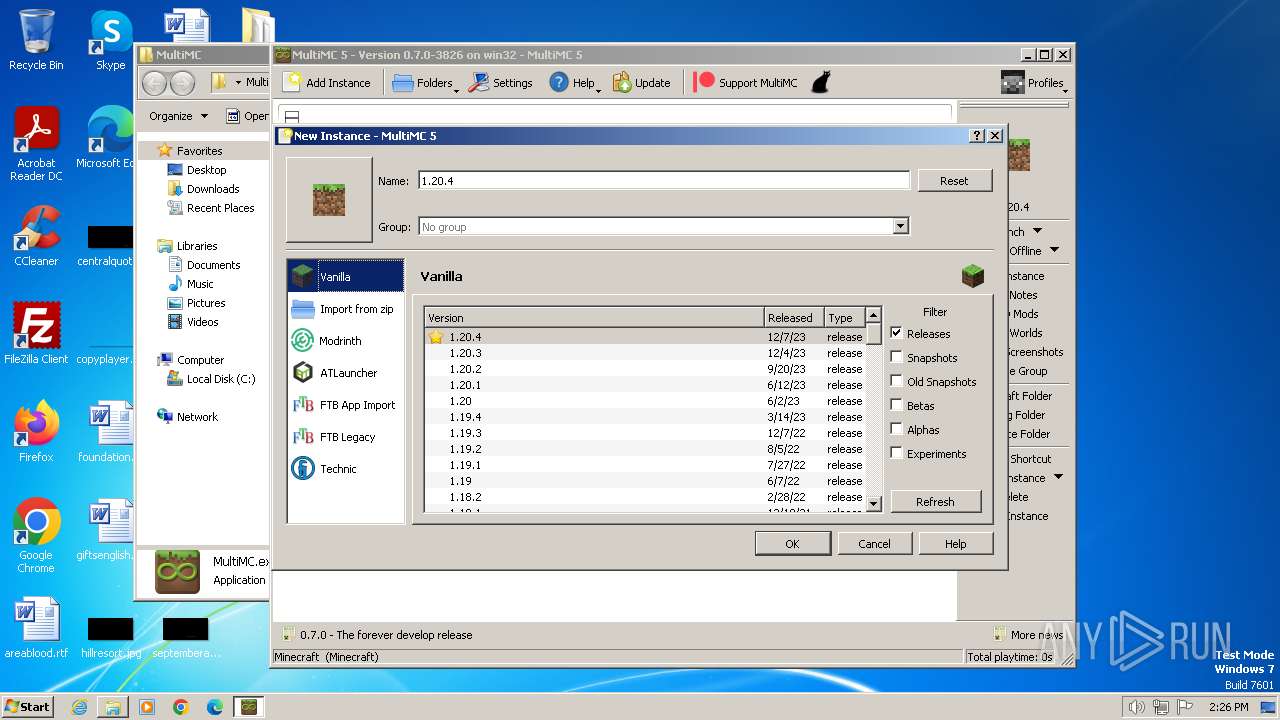Choose Import from zip option
Screen dimensions: 1280x720
coord(345,309)
